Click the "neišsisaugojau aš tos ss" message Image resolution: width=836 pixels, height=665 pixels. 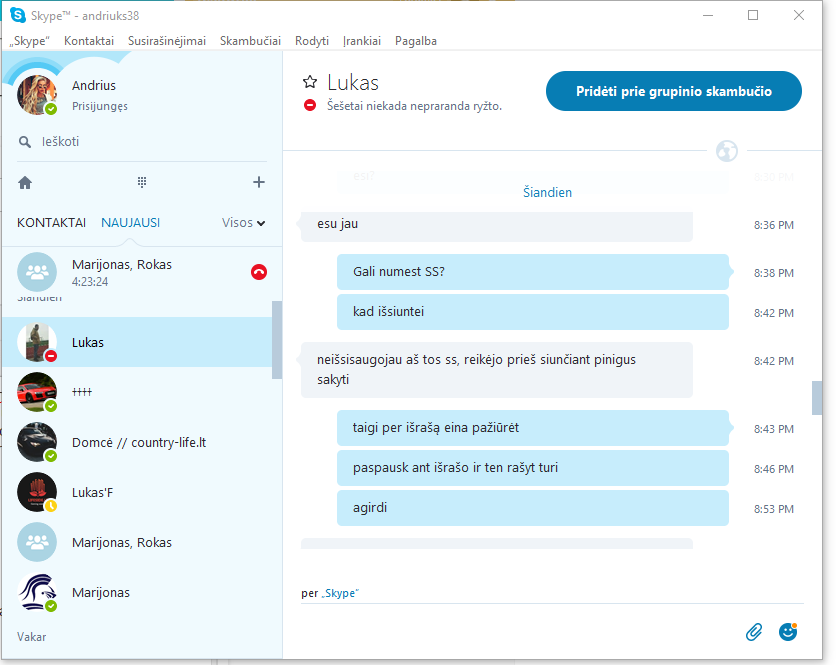coord(497,370)
